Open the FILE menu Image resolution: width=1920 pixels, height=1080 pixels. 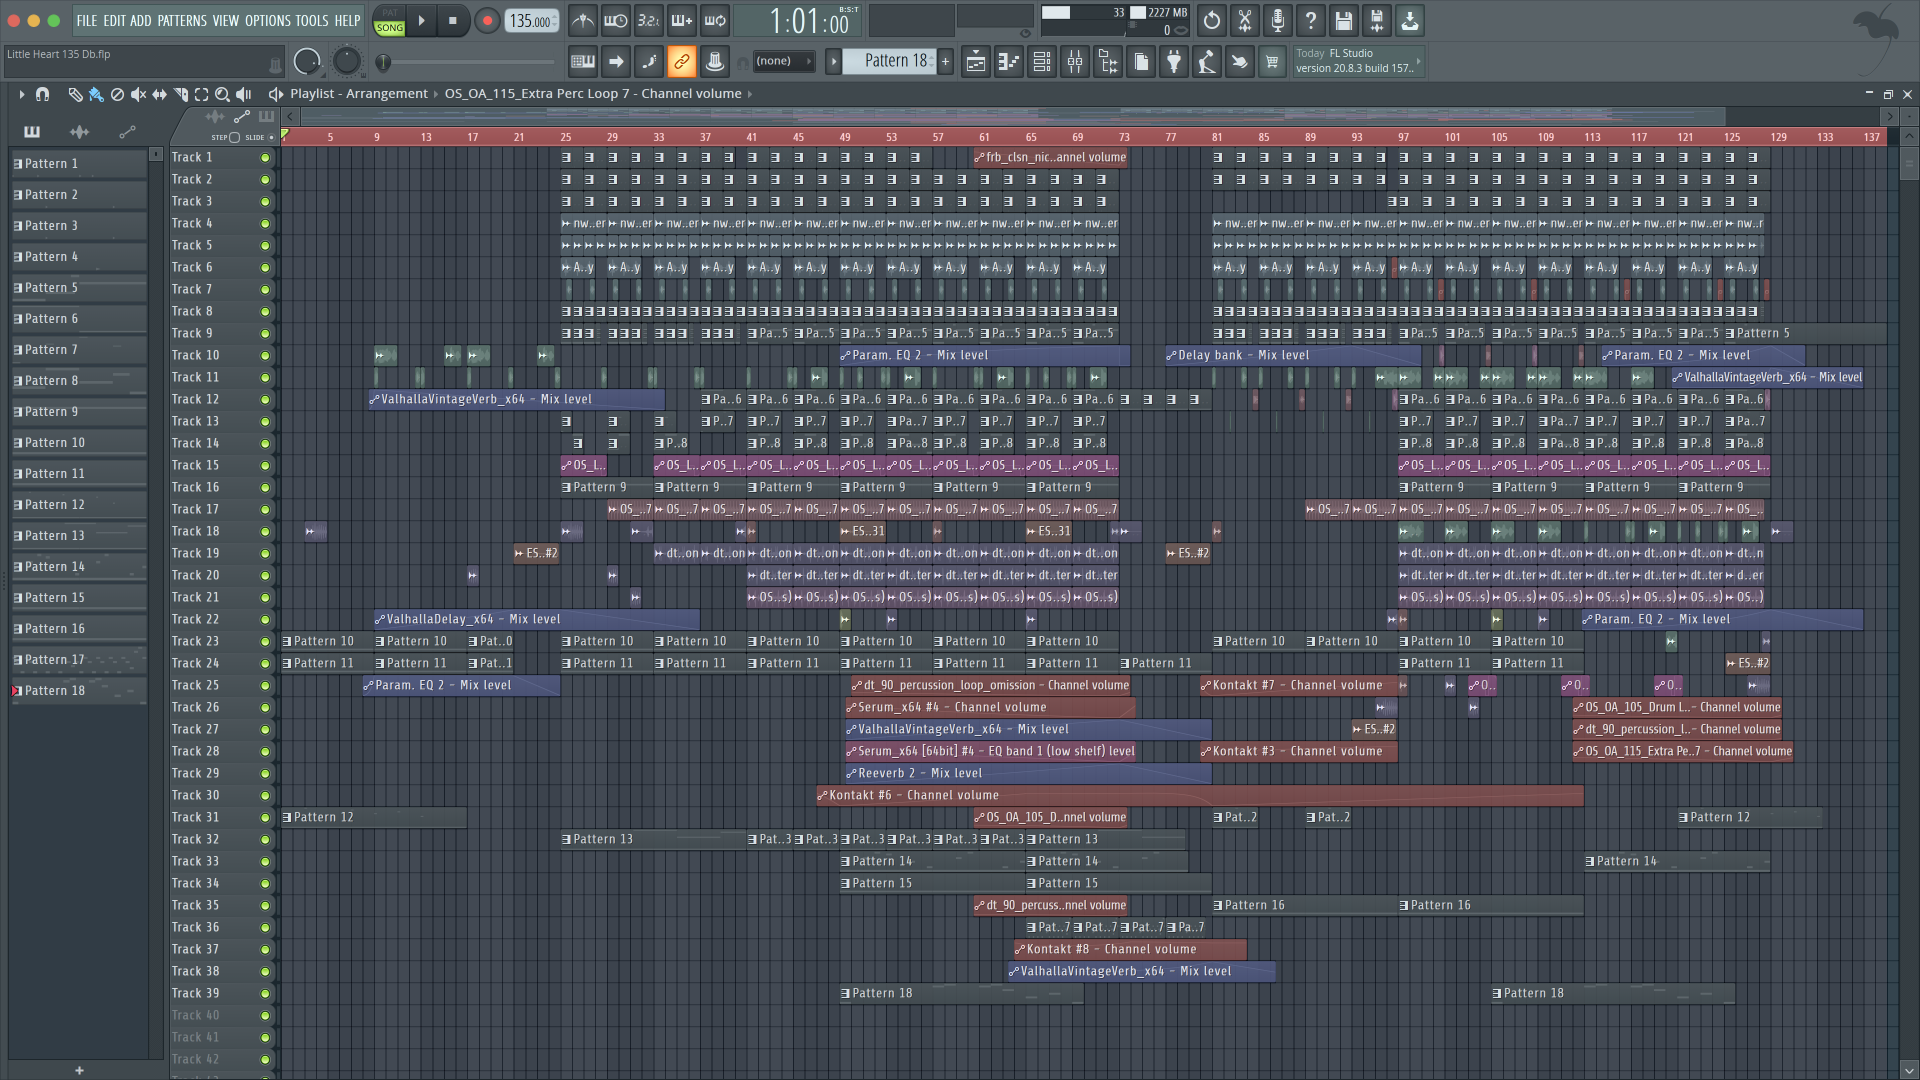coord(87,21)
